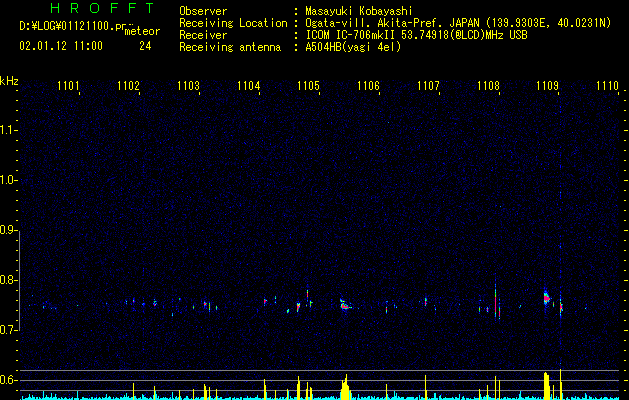The image size is (629, 400).
Task: Click the 1110 time axis marker
Action: coord(608,85)
